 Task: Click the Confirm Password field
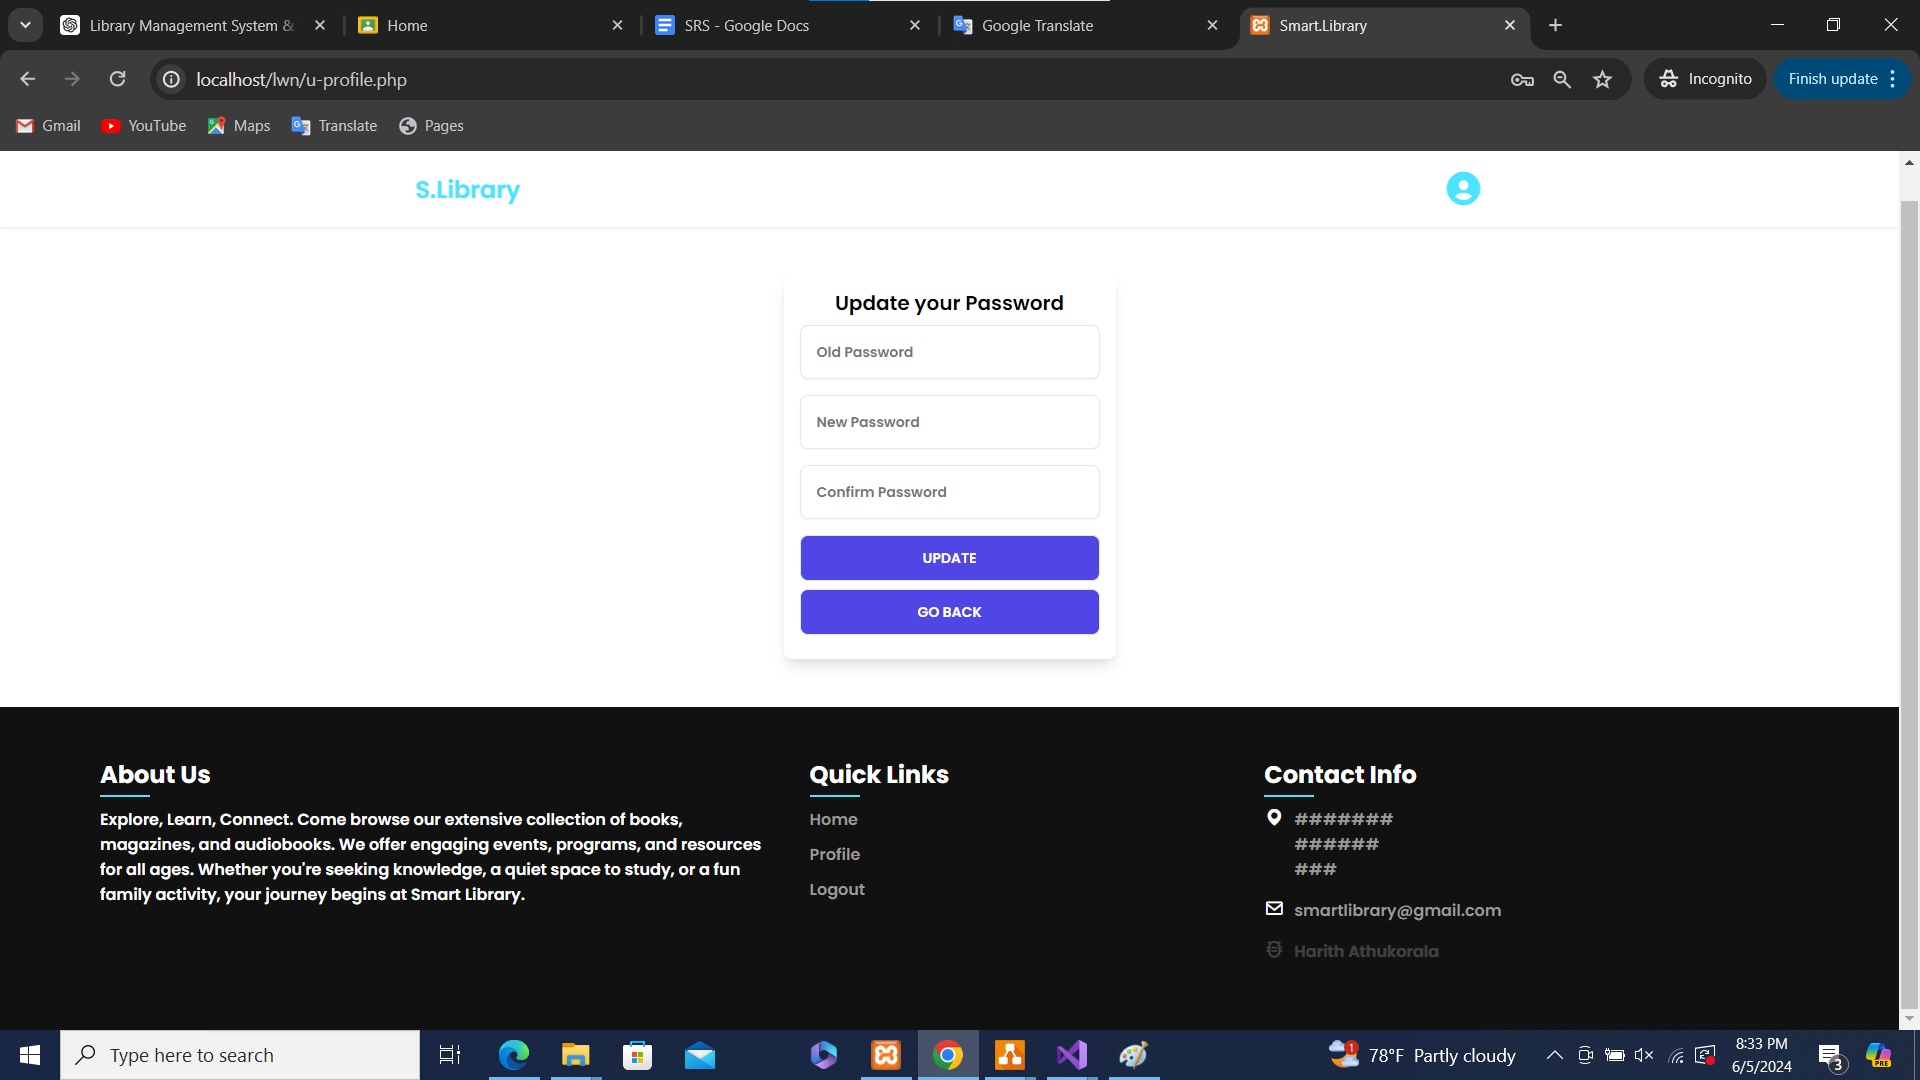pyautogui.click(x=949, y=492)
